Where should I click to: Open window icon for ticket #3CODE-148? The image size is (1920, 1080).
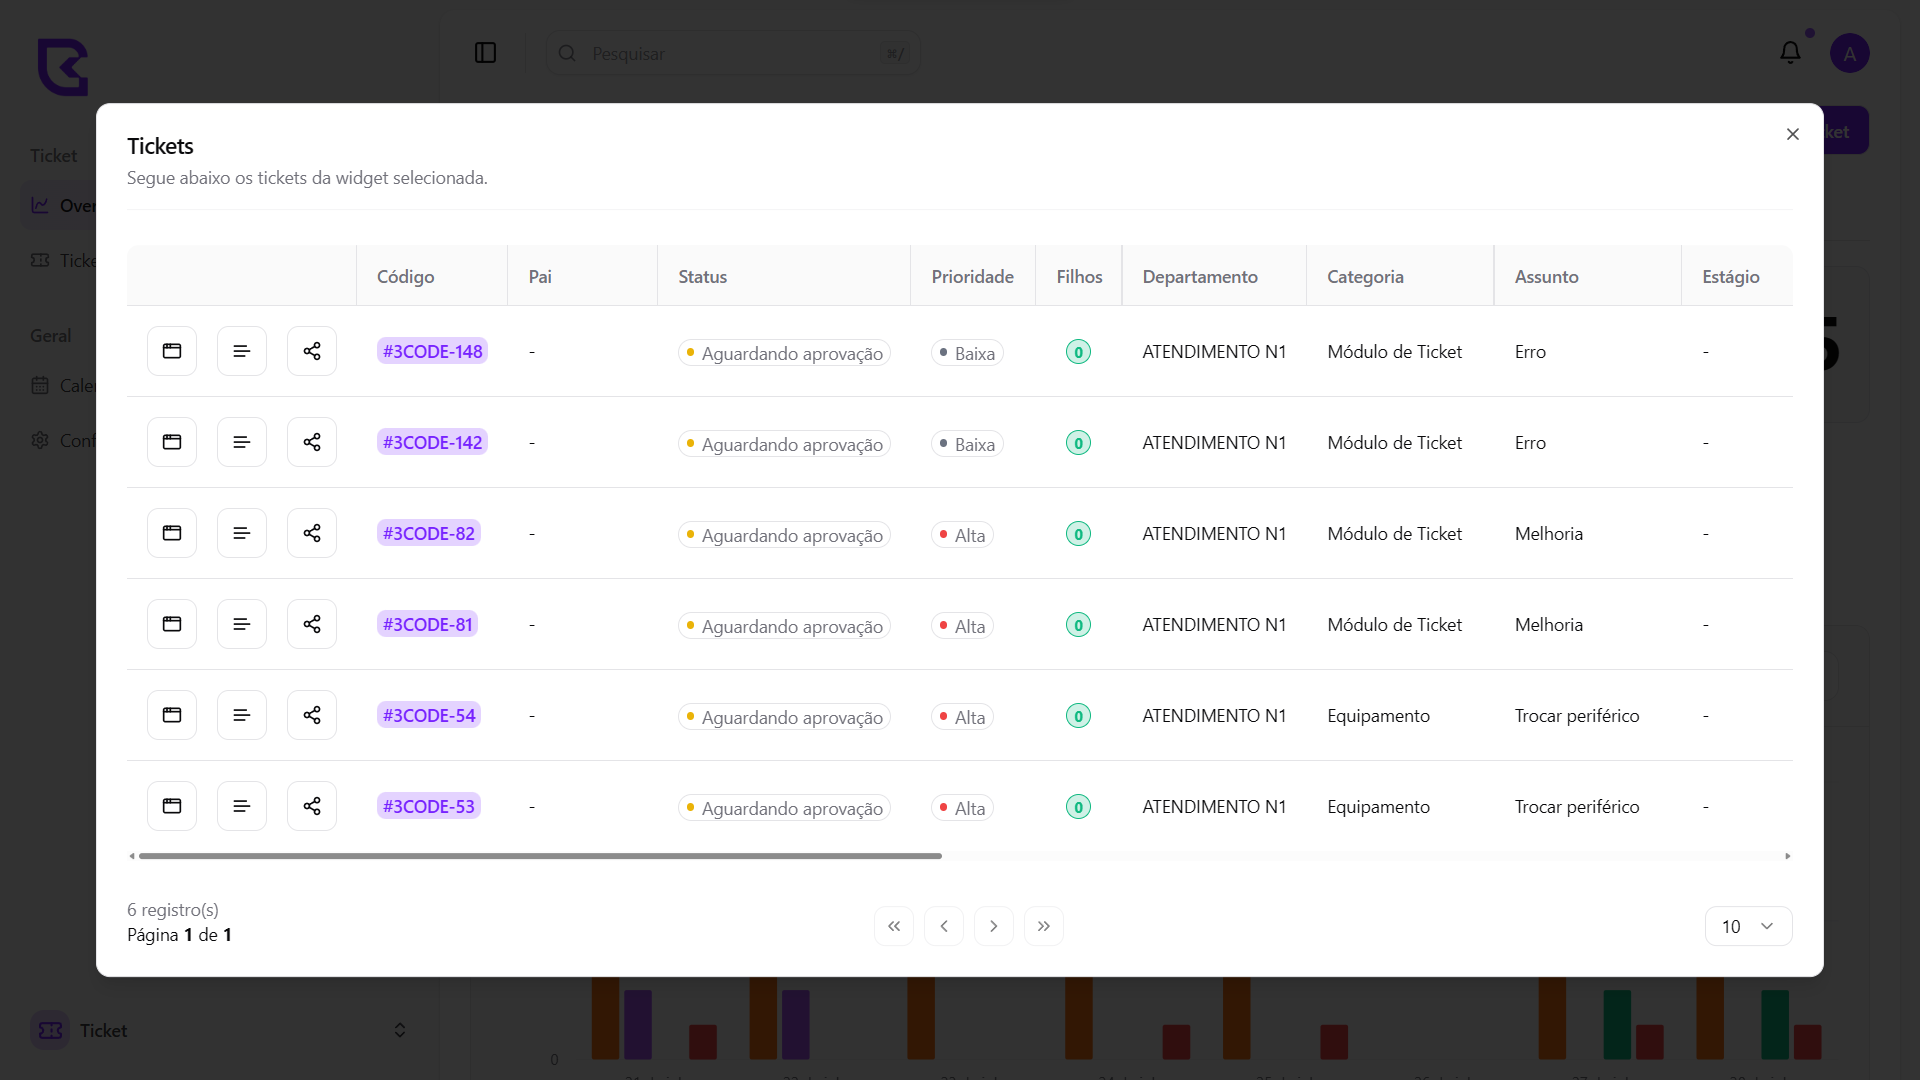click(x=172, y=351)
